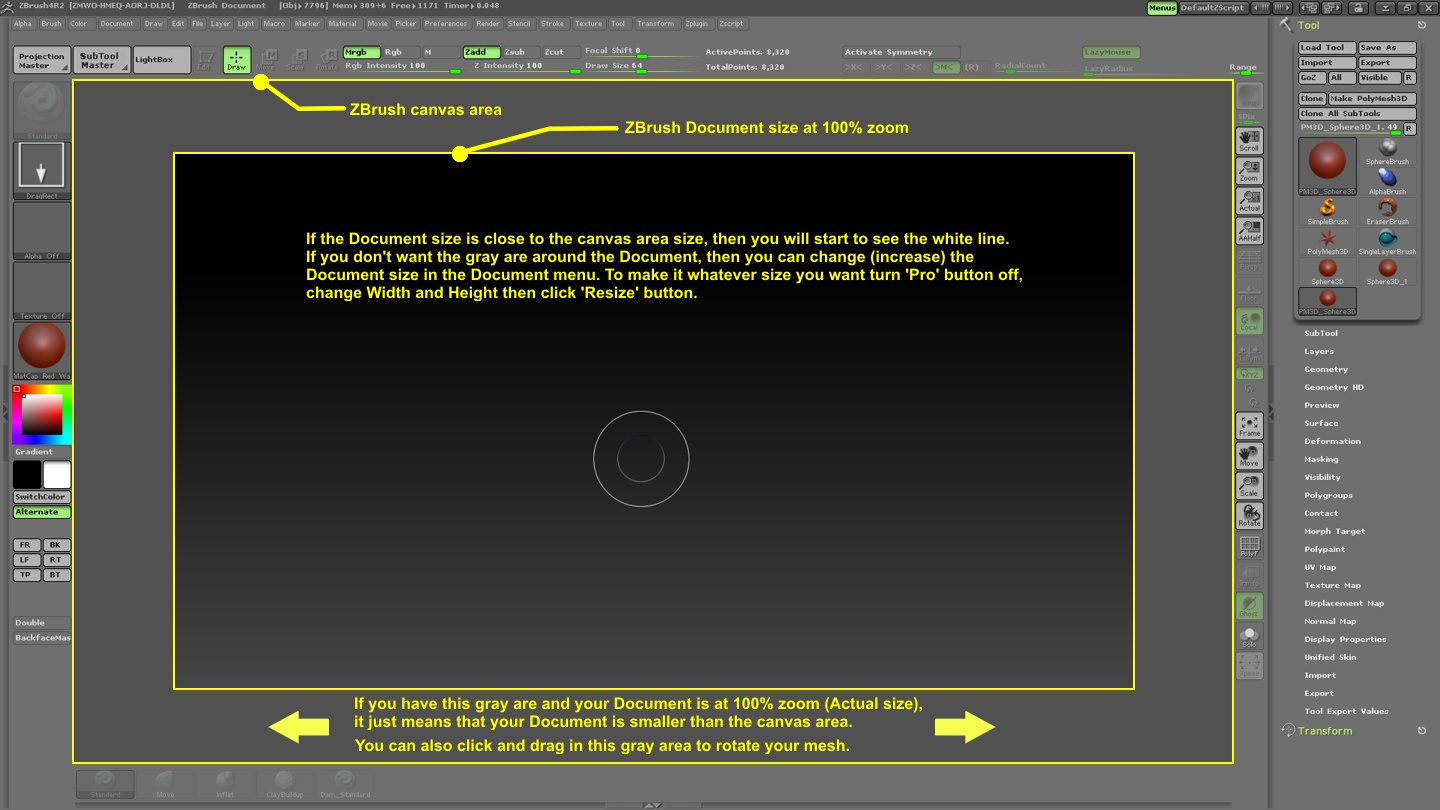The width and height of the screenshot is (1440, 810).
Task: Open the Document menu
Action: (x=117, y=23)
